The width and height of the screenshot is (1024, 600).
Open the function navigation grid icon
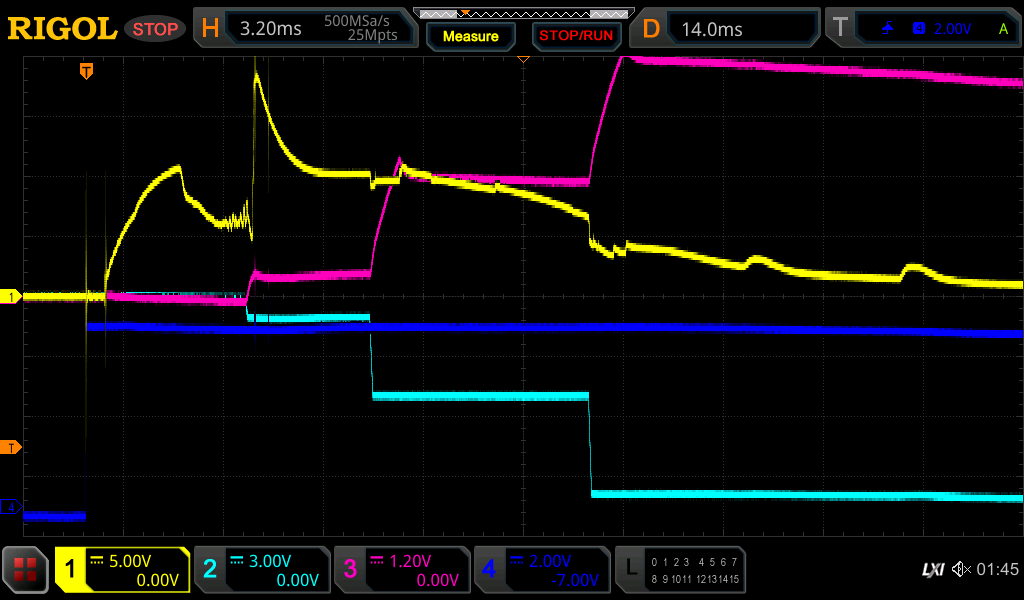tap(26, 570)
